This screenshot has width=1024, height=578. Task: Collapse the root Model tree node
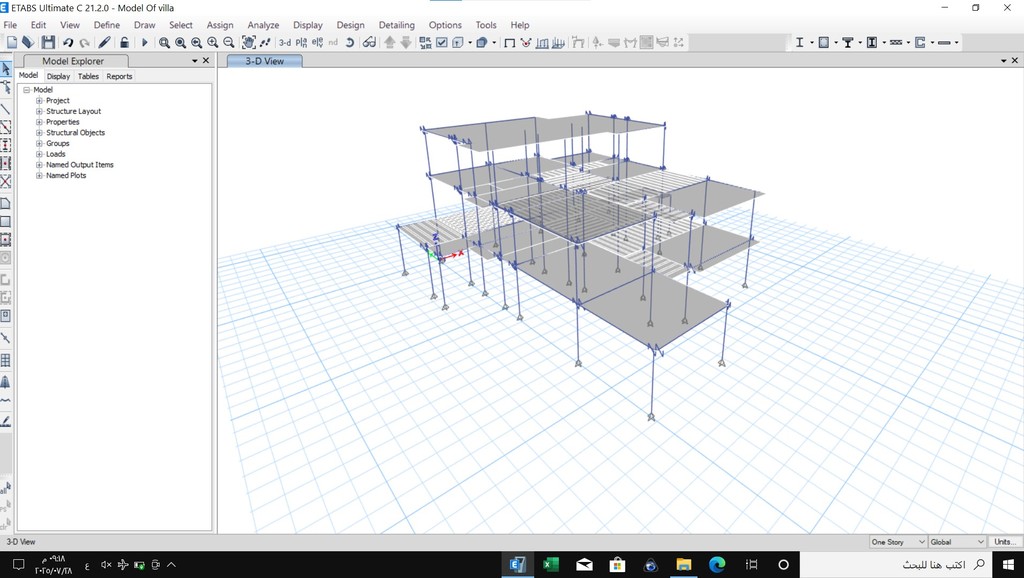pos(27,90)
